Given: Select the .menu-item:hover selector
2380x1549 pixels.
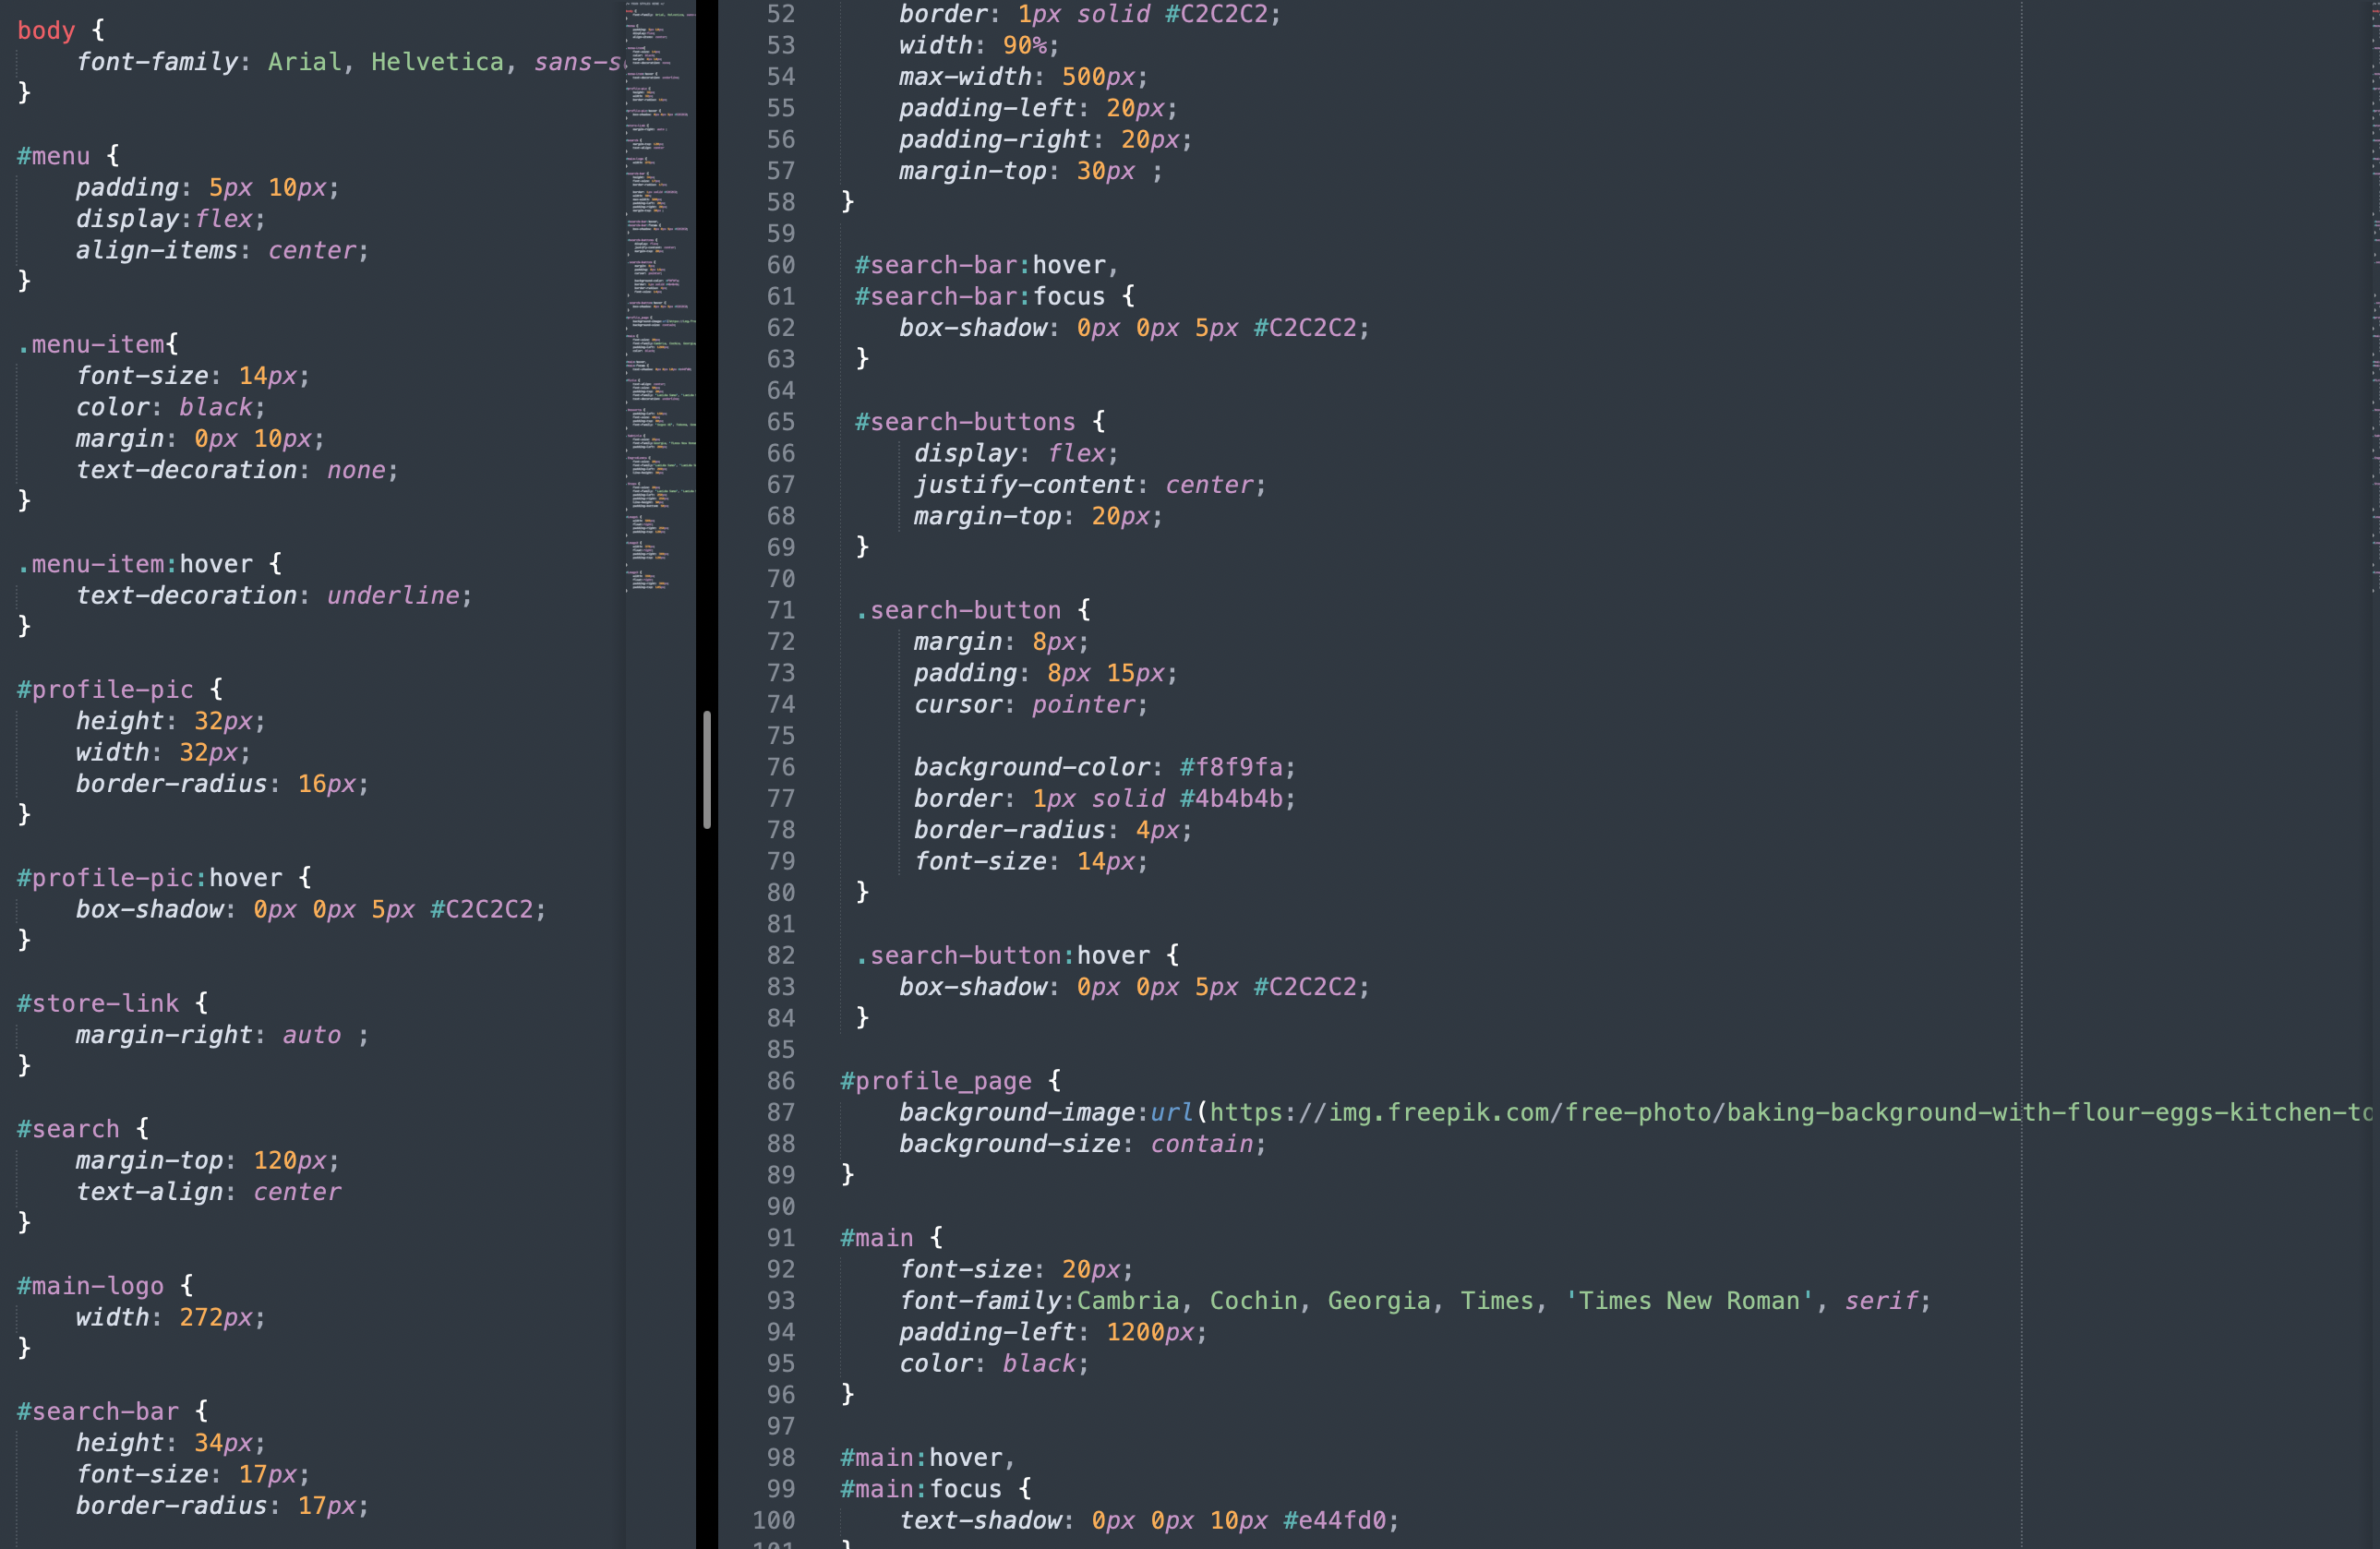Looking at the screenshot, I should 130,563.
